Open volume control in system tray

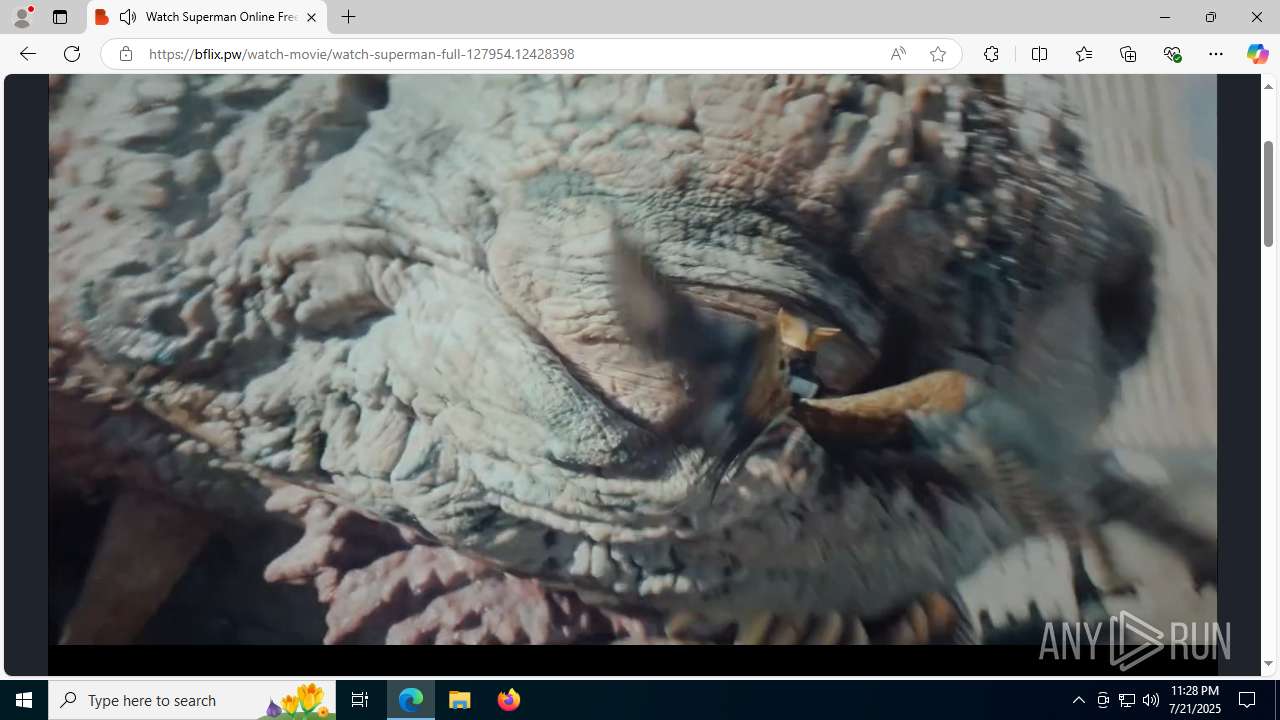coord(1151,700)
